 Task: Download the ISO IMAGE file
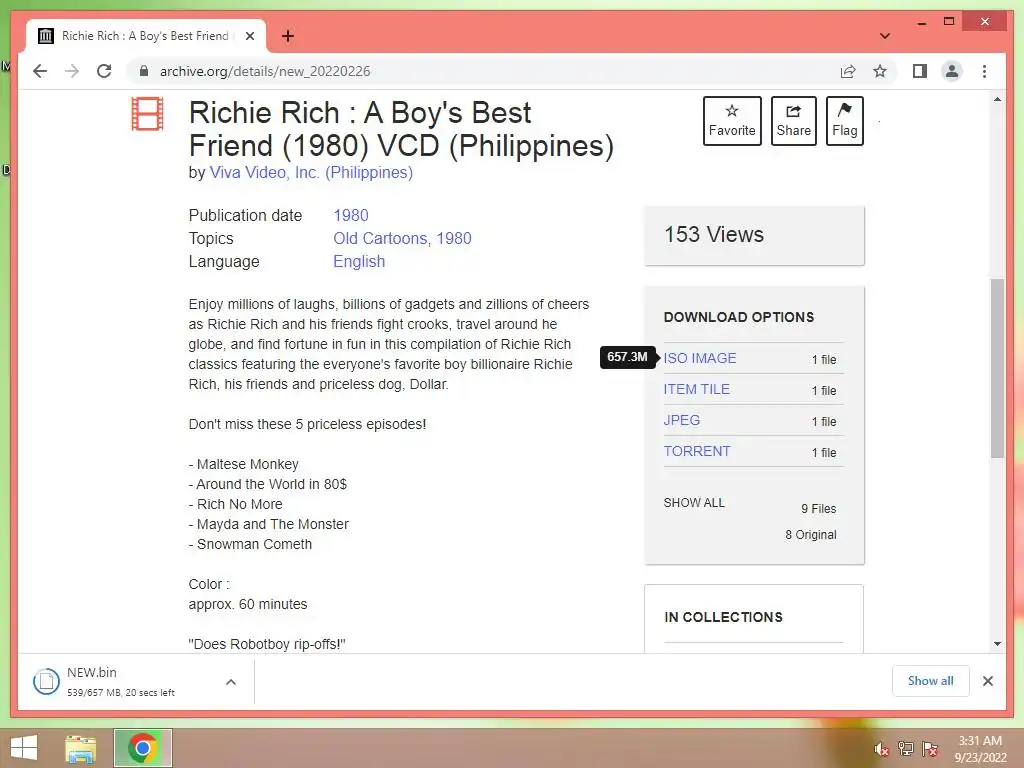pyautogui.click(x=699, y=359)
